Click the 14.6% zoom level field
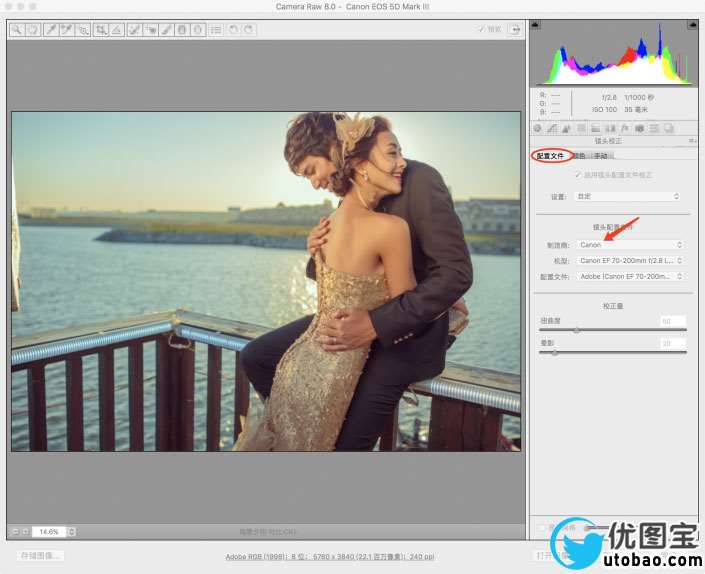This screenshot has height=574, width=705. (49, 532)
